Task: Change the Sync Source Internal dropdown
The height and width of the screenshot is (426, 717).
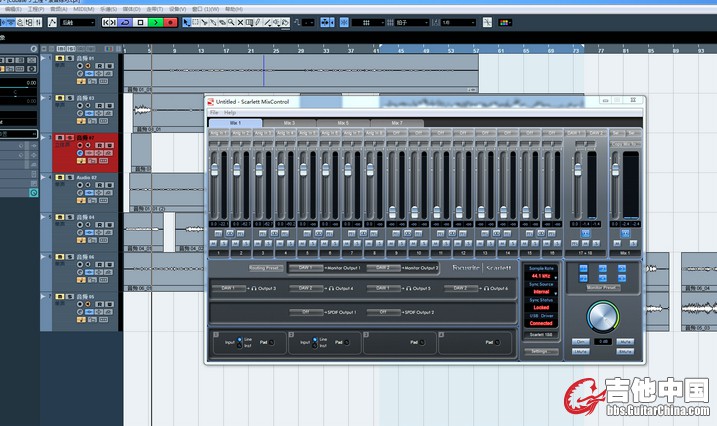Action: click(541, 292)
